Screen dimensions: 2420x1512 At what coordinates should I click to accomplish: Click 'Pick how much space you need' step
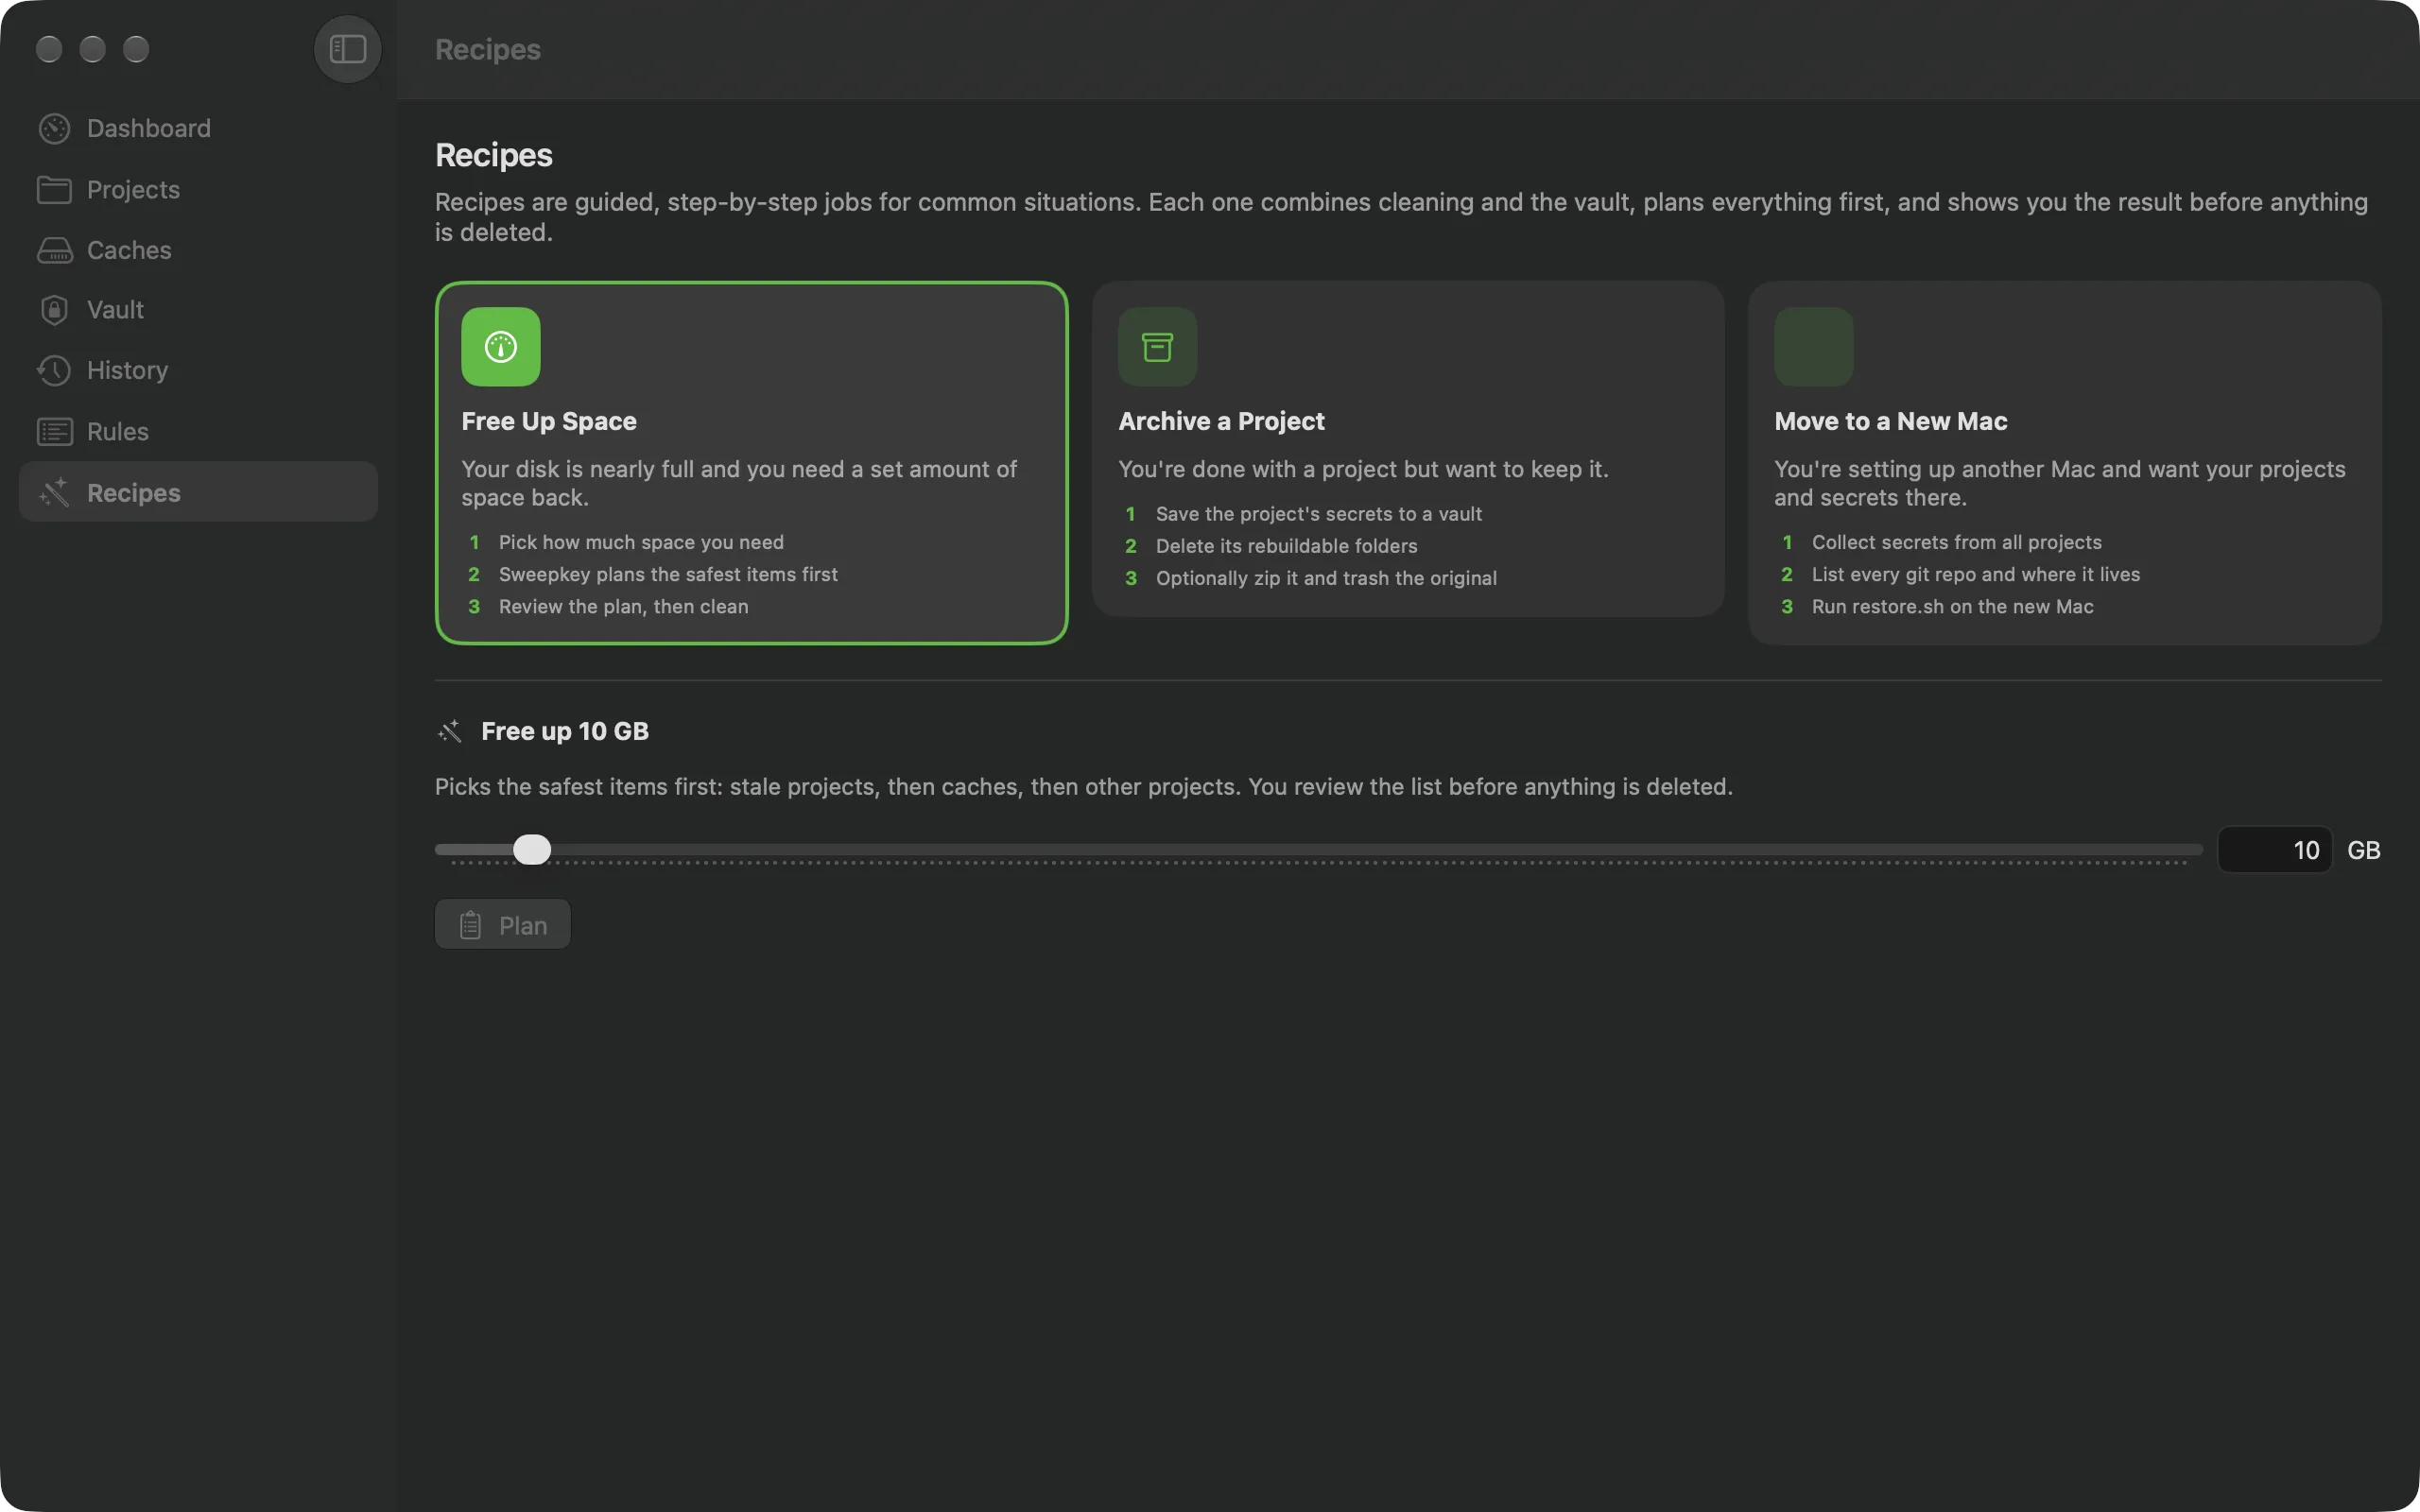click(x=641, y=542)
